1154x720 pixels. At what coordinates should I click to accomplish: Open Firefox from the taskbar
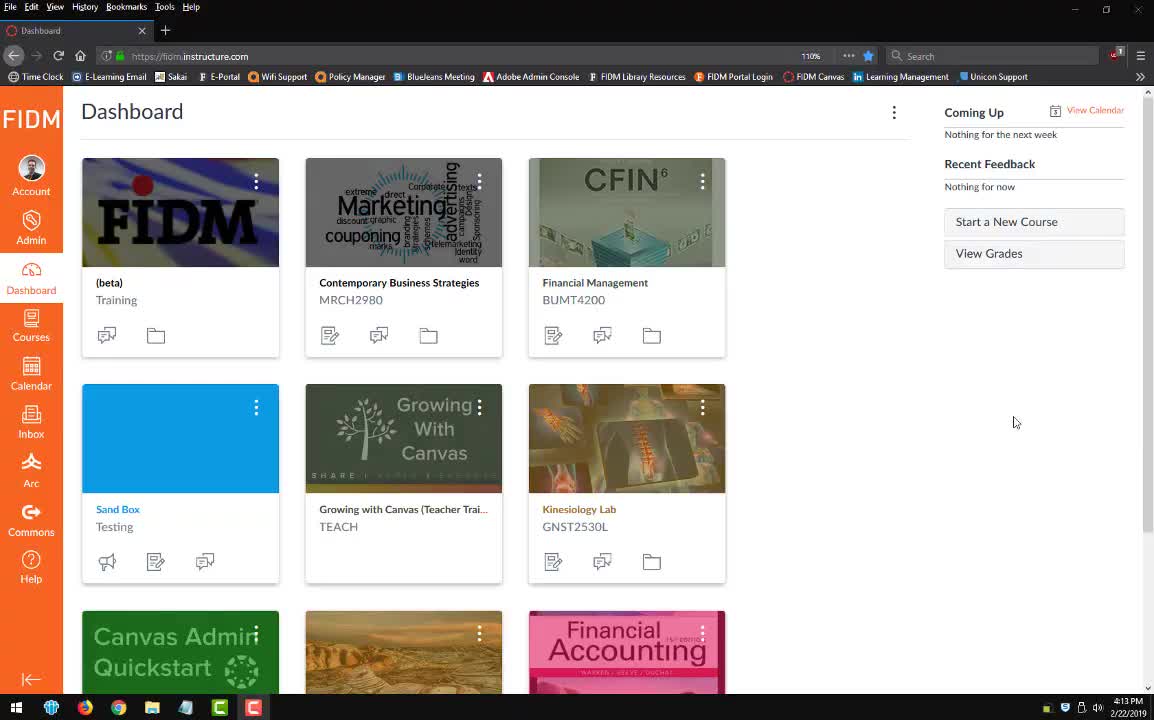tap(85, 707)
